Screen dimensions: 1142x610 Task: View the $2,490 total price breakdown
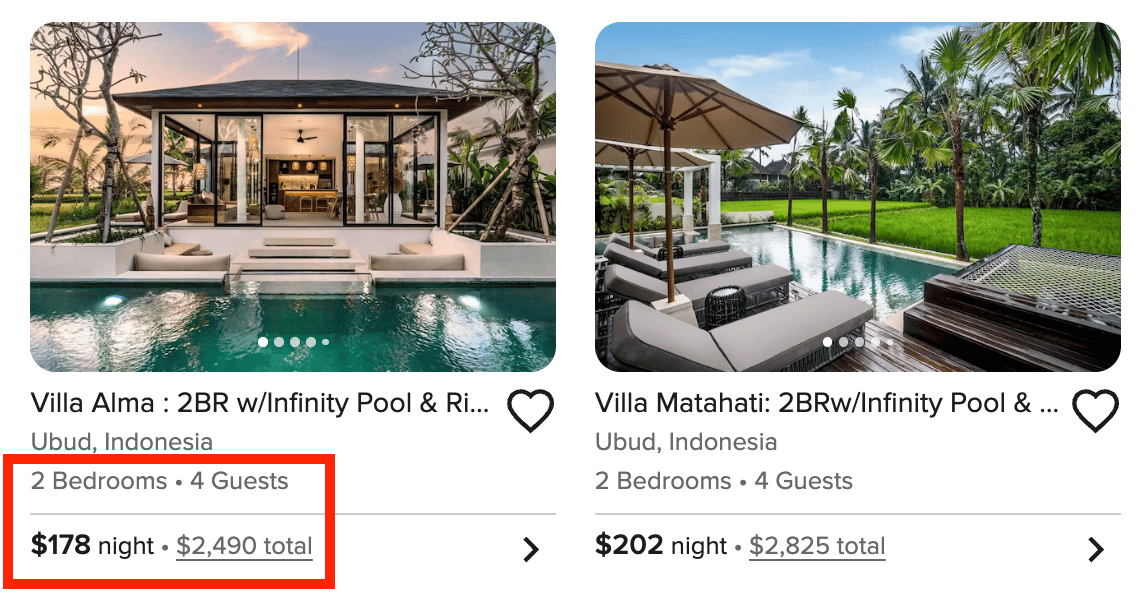(244, 546)
